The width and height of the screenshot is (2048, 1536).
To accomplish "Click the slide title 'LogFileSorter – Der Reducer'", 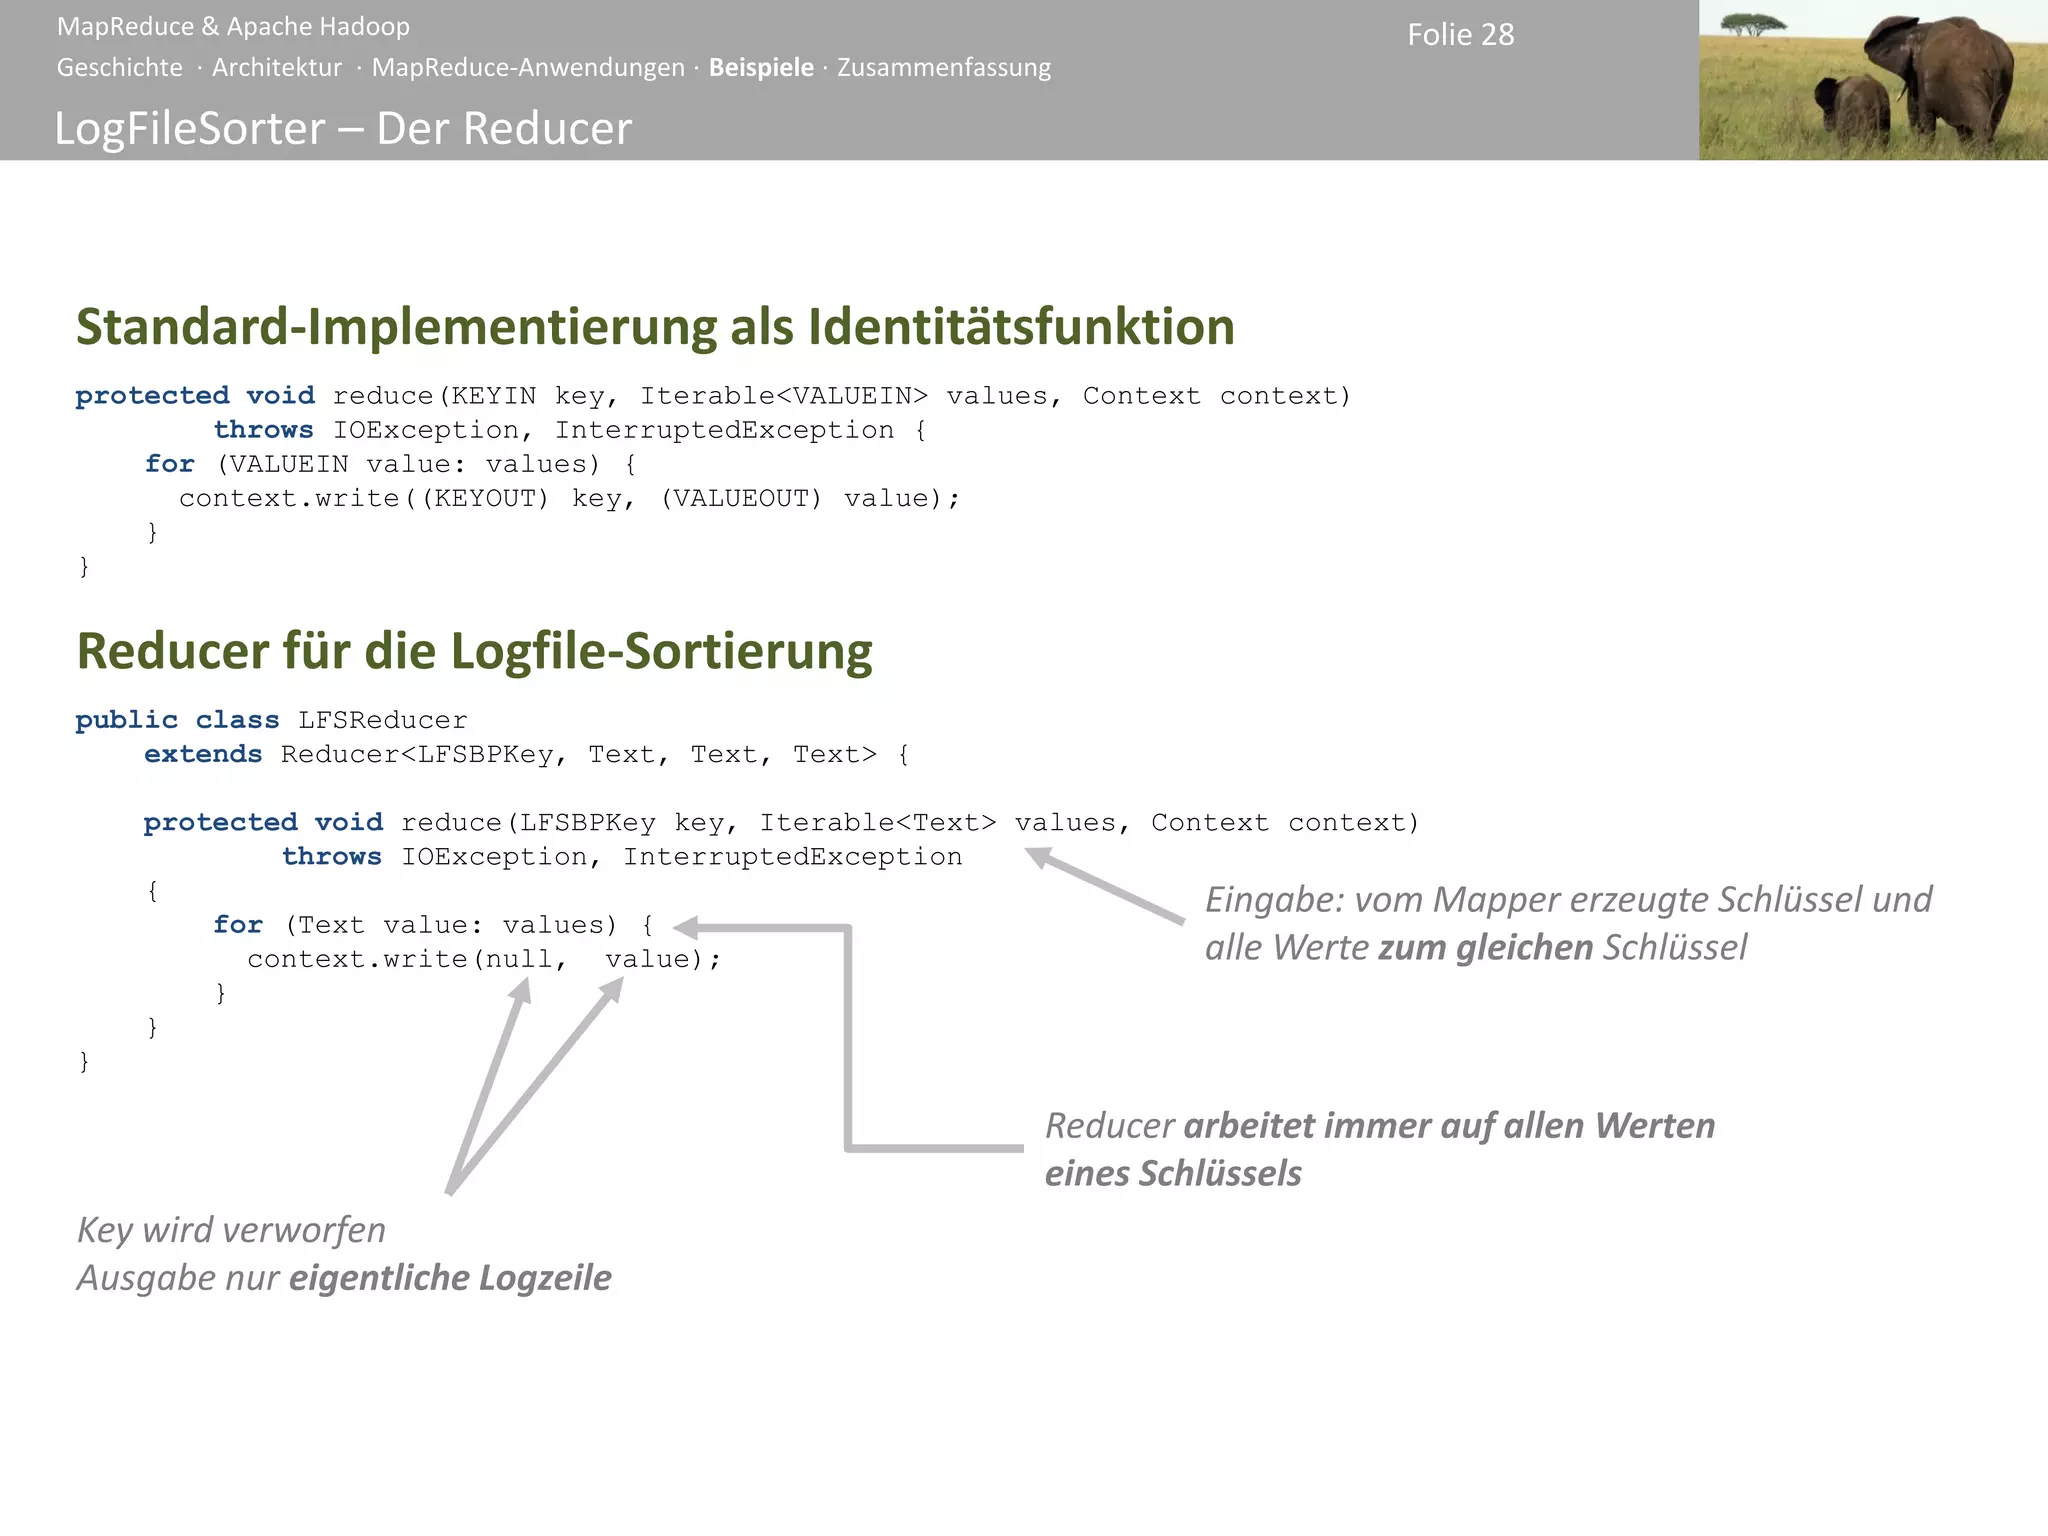I will tap(343, 129).
